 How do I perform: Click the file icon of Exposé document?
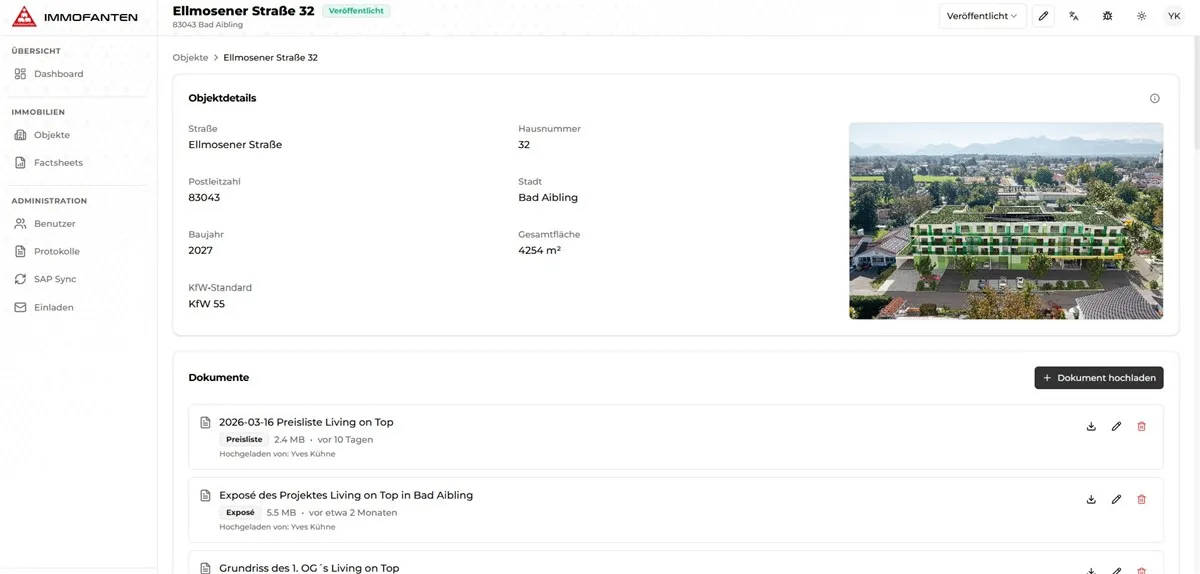tap(205, 496)
